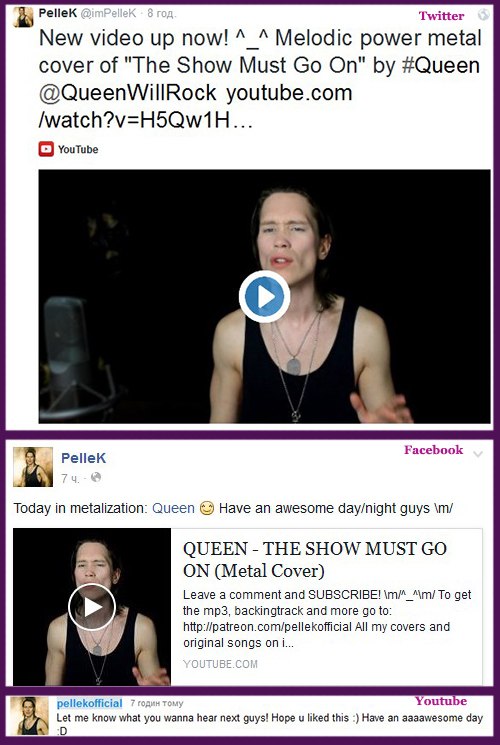Click the #Queen hashtag
The image size is (500, 745).
pyautogui.click(x=441, y=66)
